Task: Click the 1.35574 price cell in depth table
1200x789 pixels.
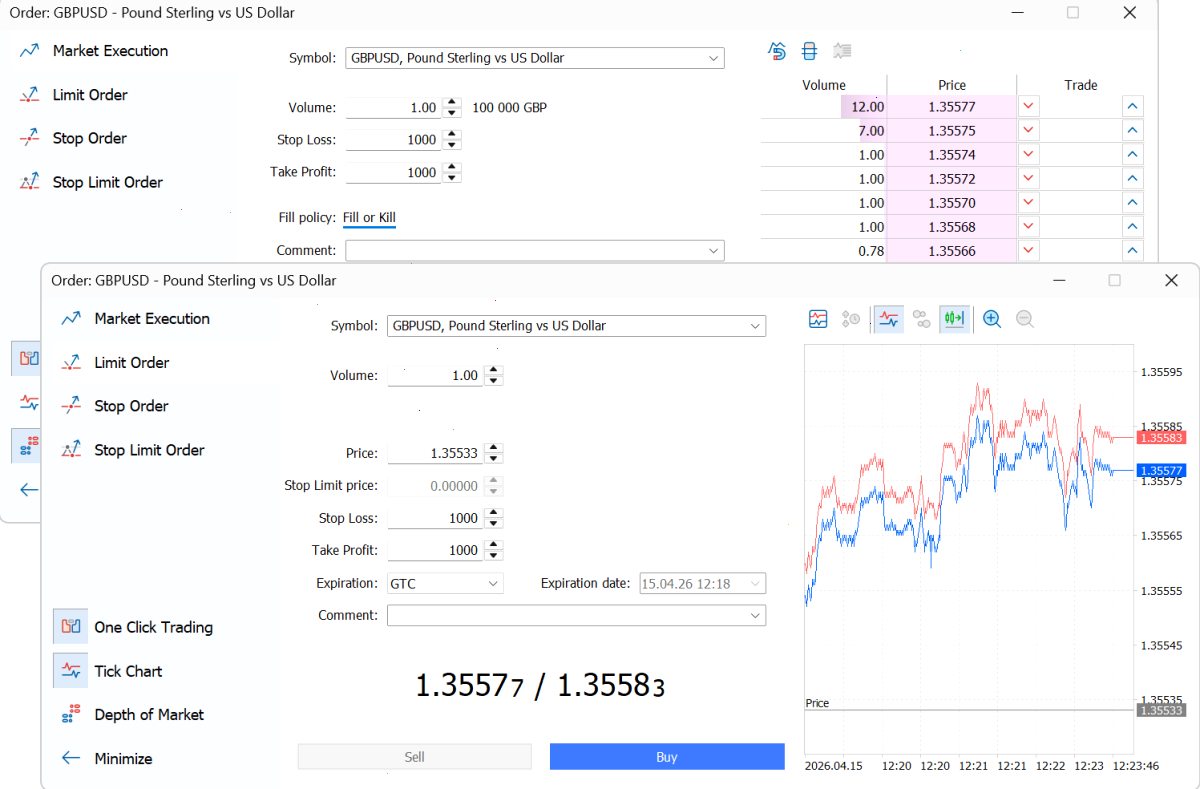Action: (x=952, y=155)
